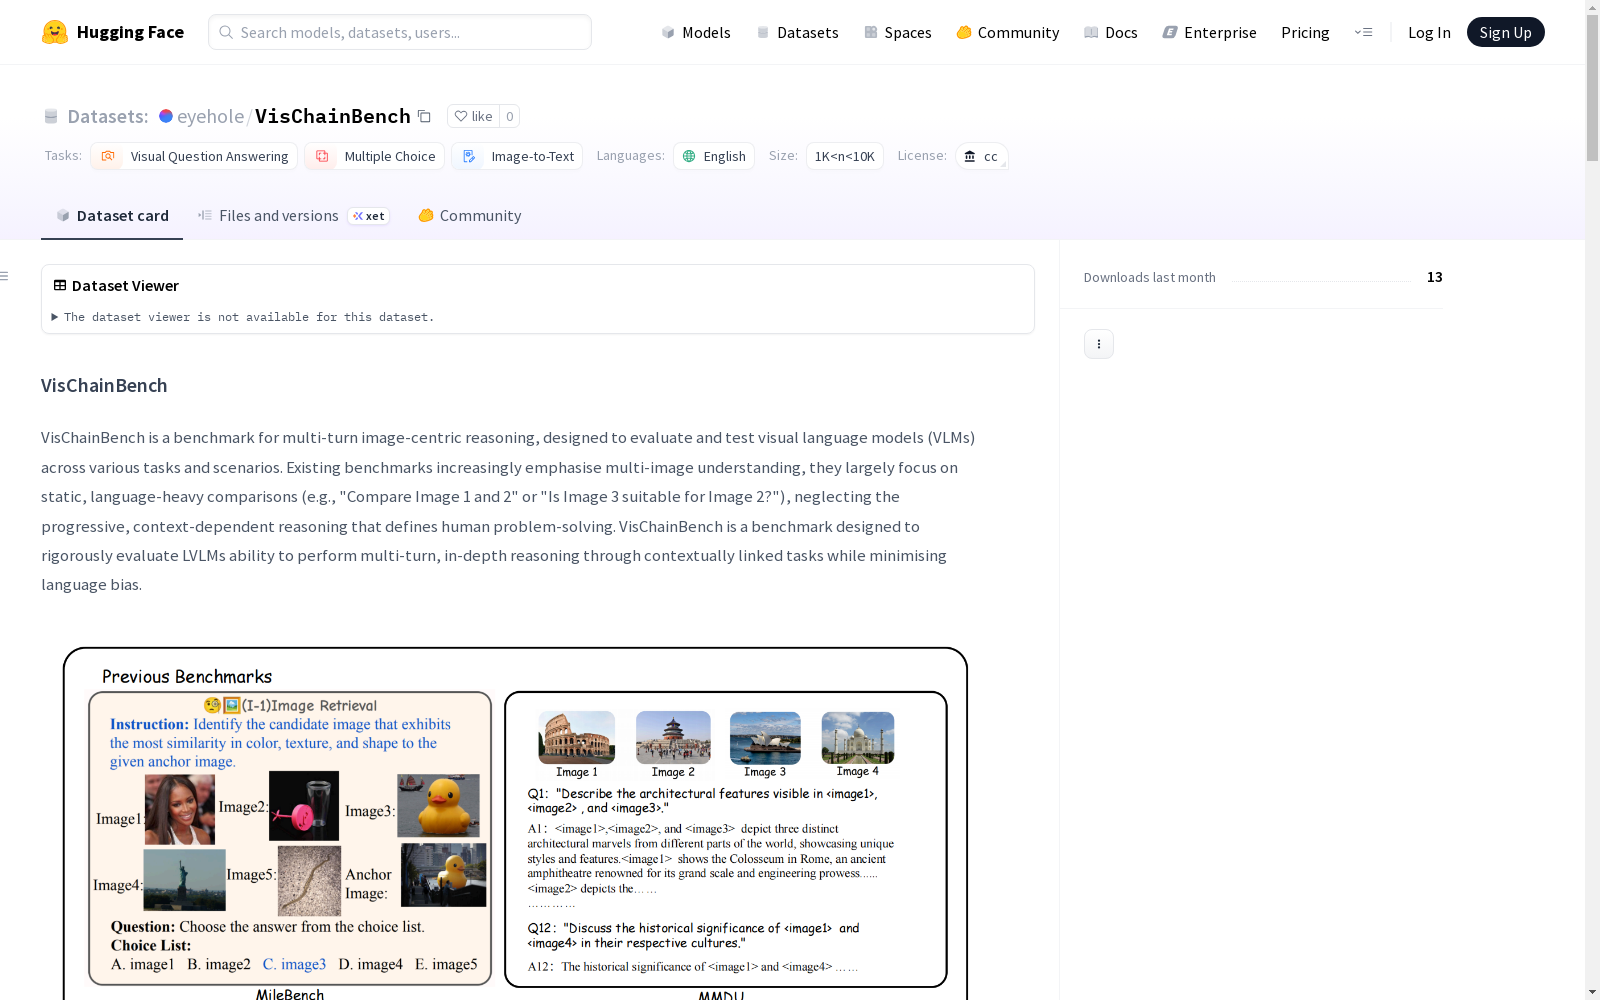
Task: Click the VisChainBench dataset title
Action: coord(333,116)
